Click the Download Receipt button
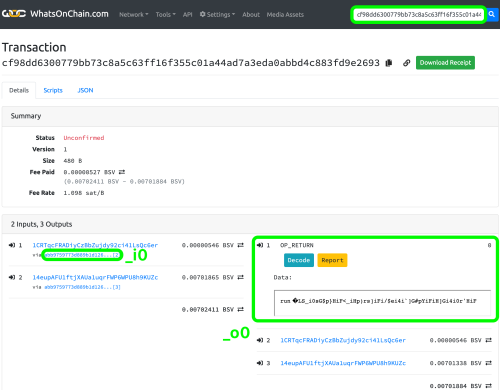The width and height of the screenshot is (500, 390). click(x=445, y=63)
